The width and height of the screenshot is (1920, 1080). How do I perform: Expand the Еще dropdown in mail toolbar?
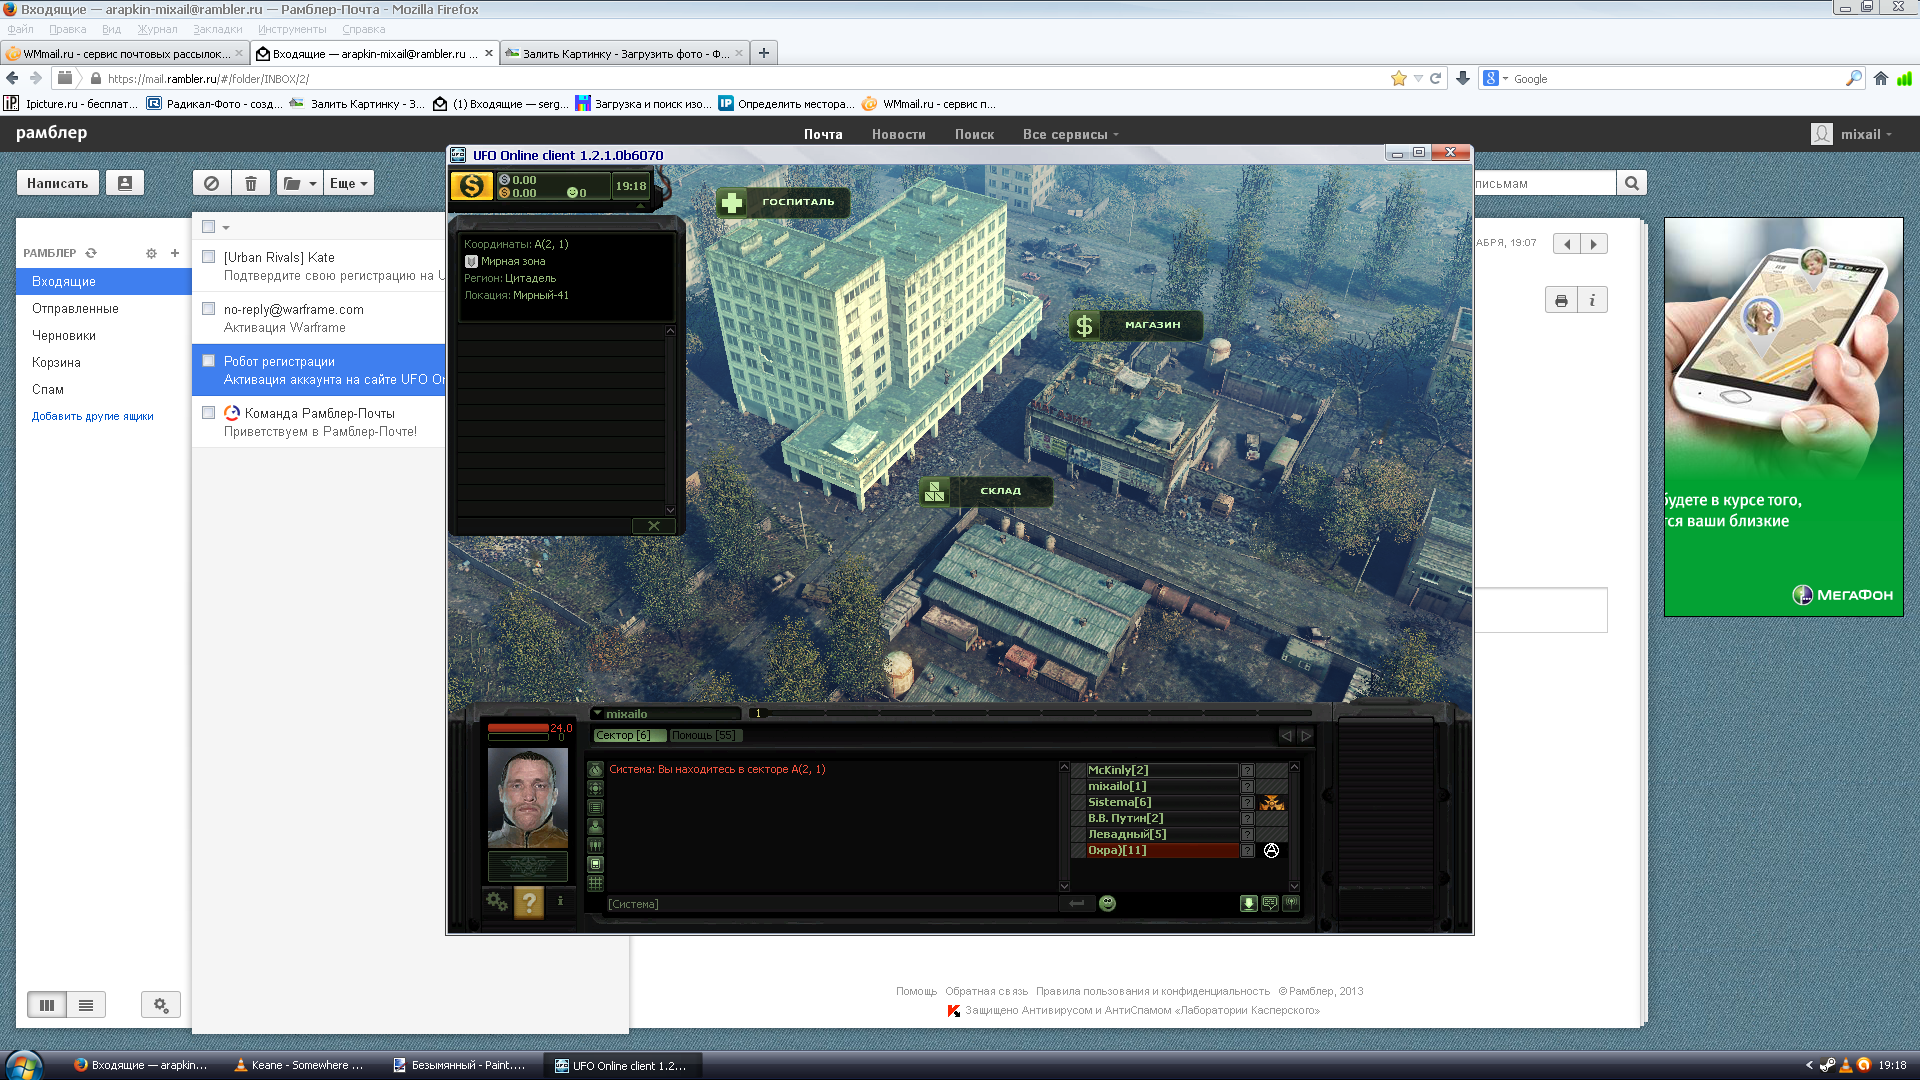[x=349, y=183]
